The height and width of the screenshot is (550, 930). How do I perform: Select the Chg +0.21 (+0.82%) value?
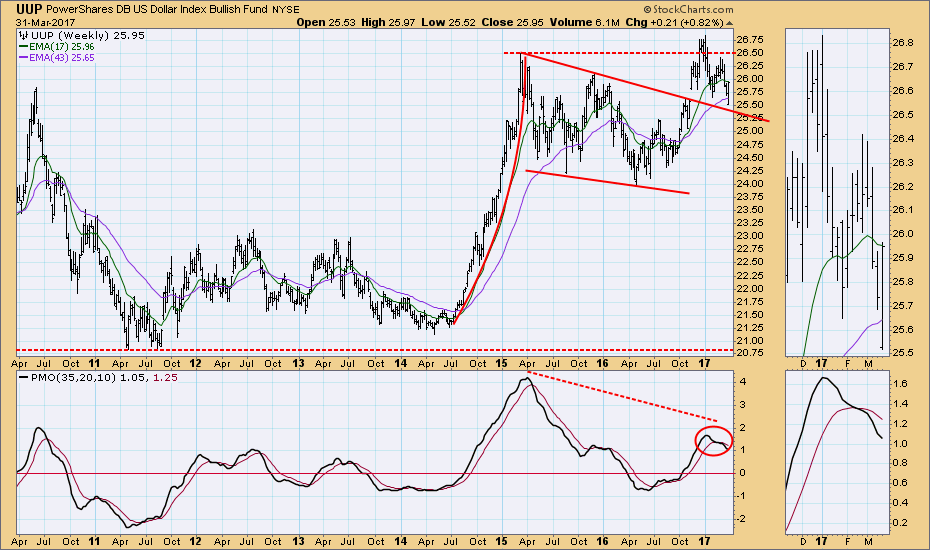click(674, 23)
